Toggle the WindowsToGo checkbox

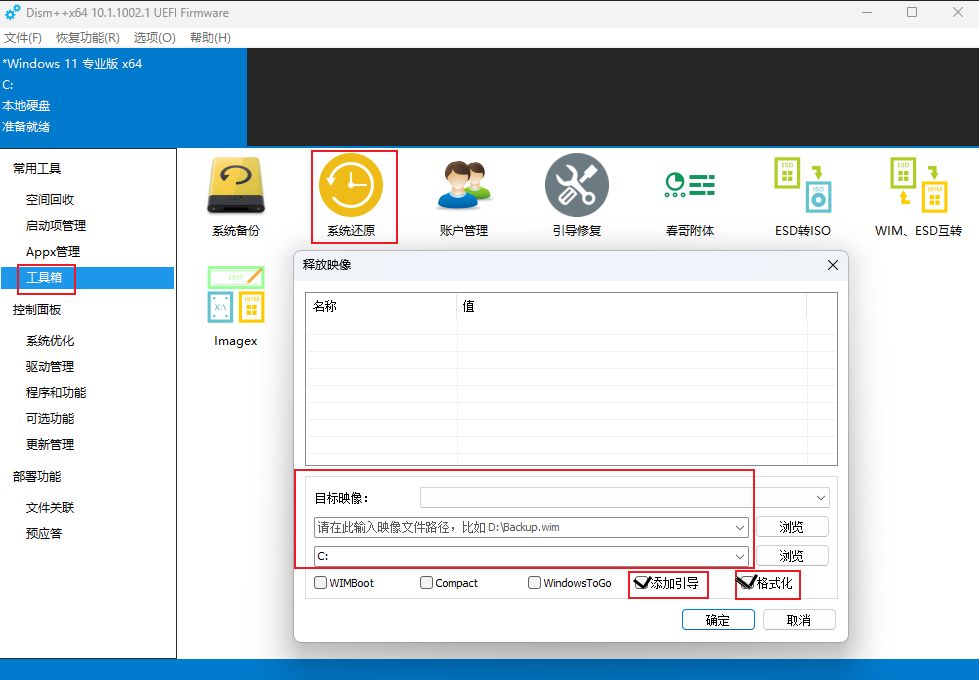coord(535,583)
